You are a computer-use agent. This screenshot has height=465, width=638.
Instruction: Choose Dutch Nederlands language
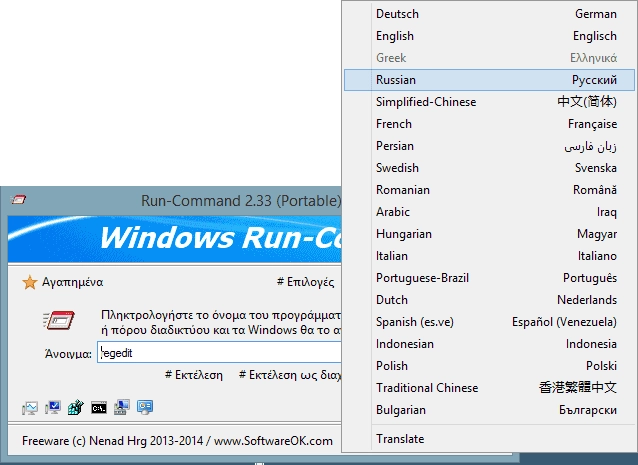coord(489,300)
